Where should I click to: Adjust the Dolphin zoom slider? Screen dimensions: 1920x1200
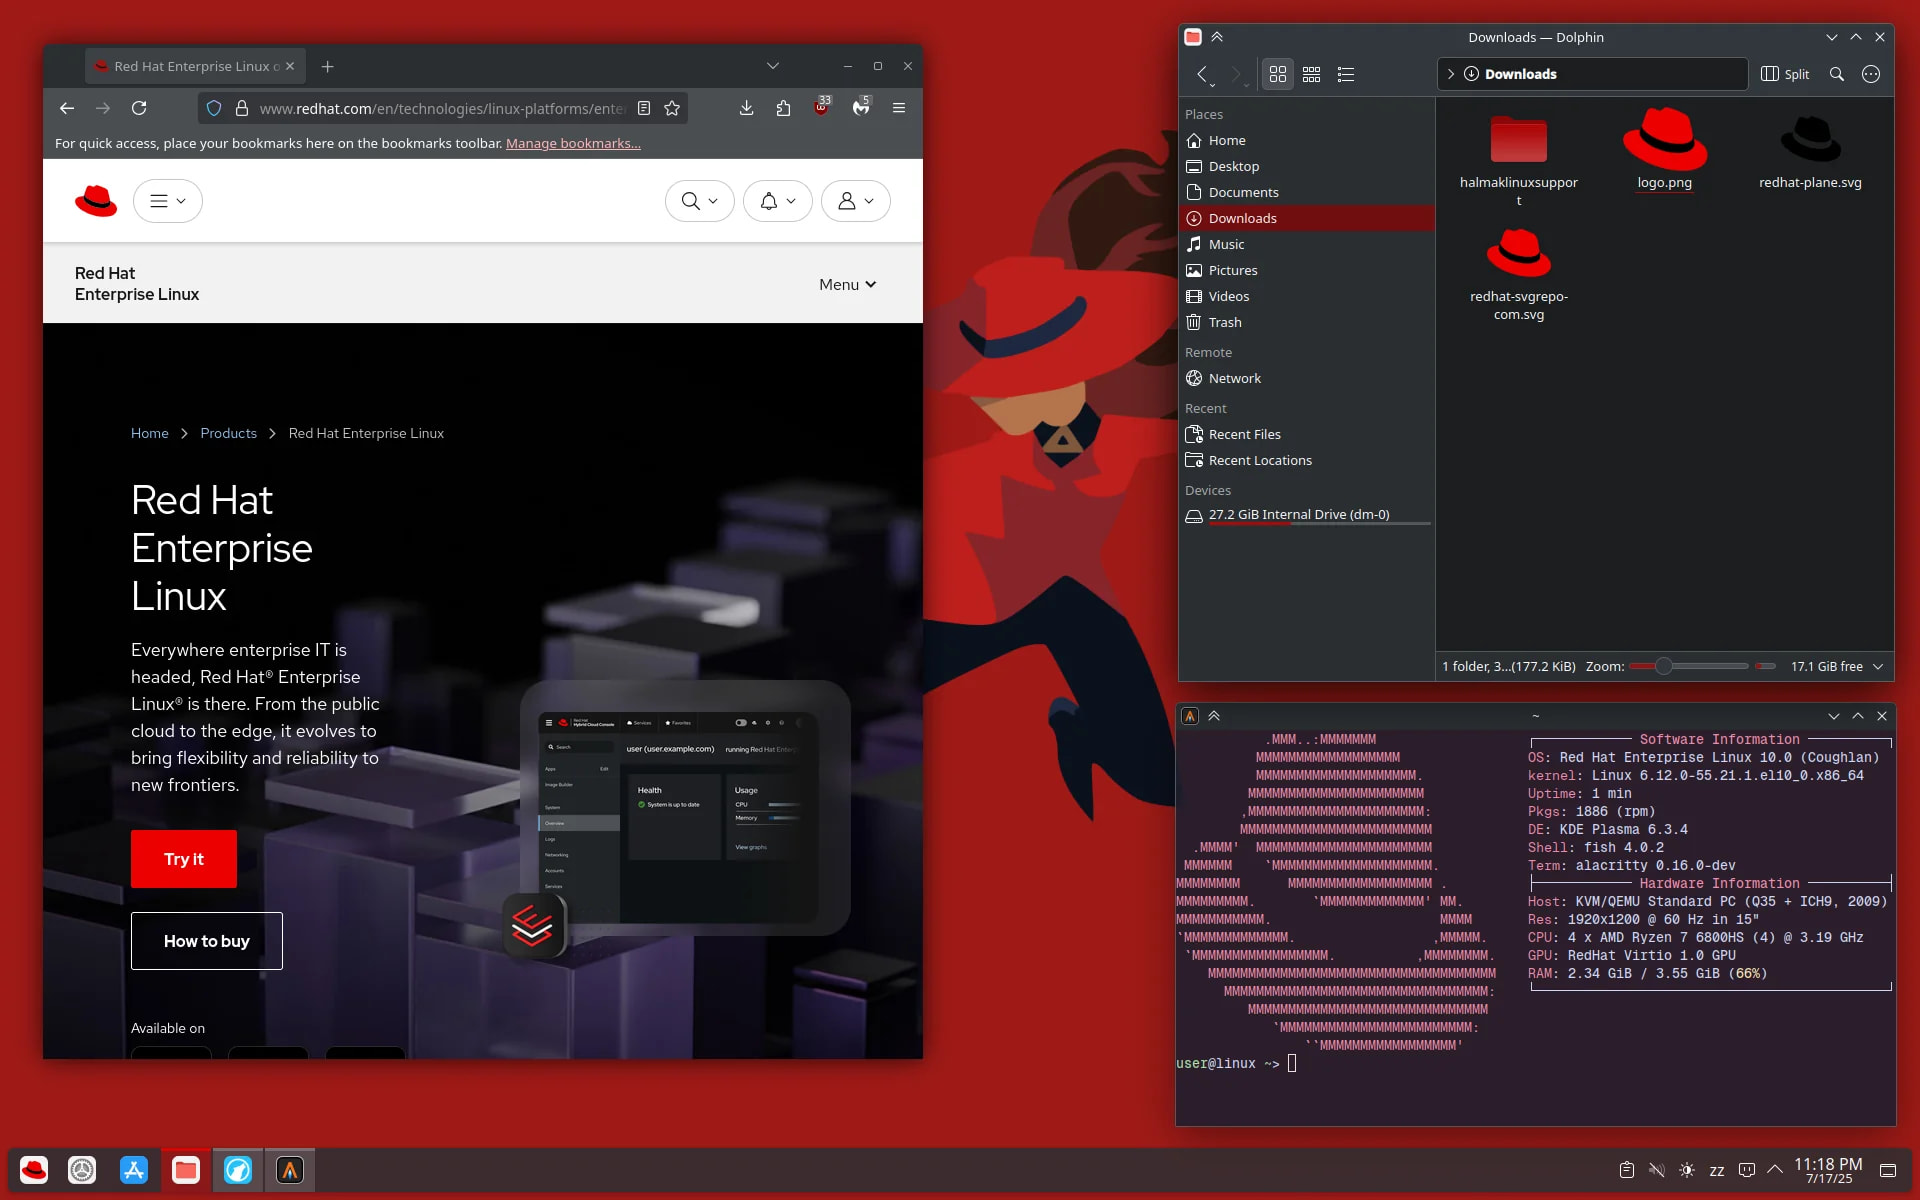(1663, 666)
